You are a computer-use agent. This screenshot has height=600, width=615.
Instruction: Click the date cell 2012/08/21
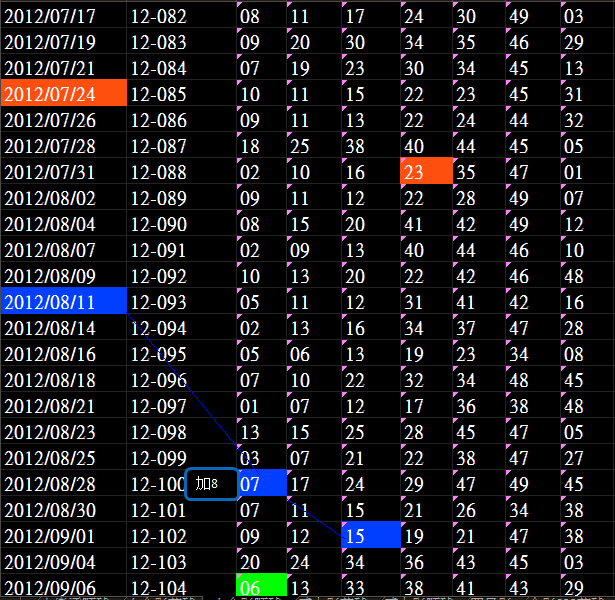tap(51, 406)
